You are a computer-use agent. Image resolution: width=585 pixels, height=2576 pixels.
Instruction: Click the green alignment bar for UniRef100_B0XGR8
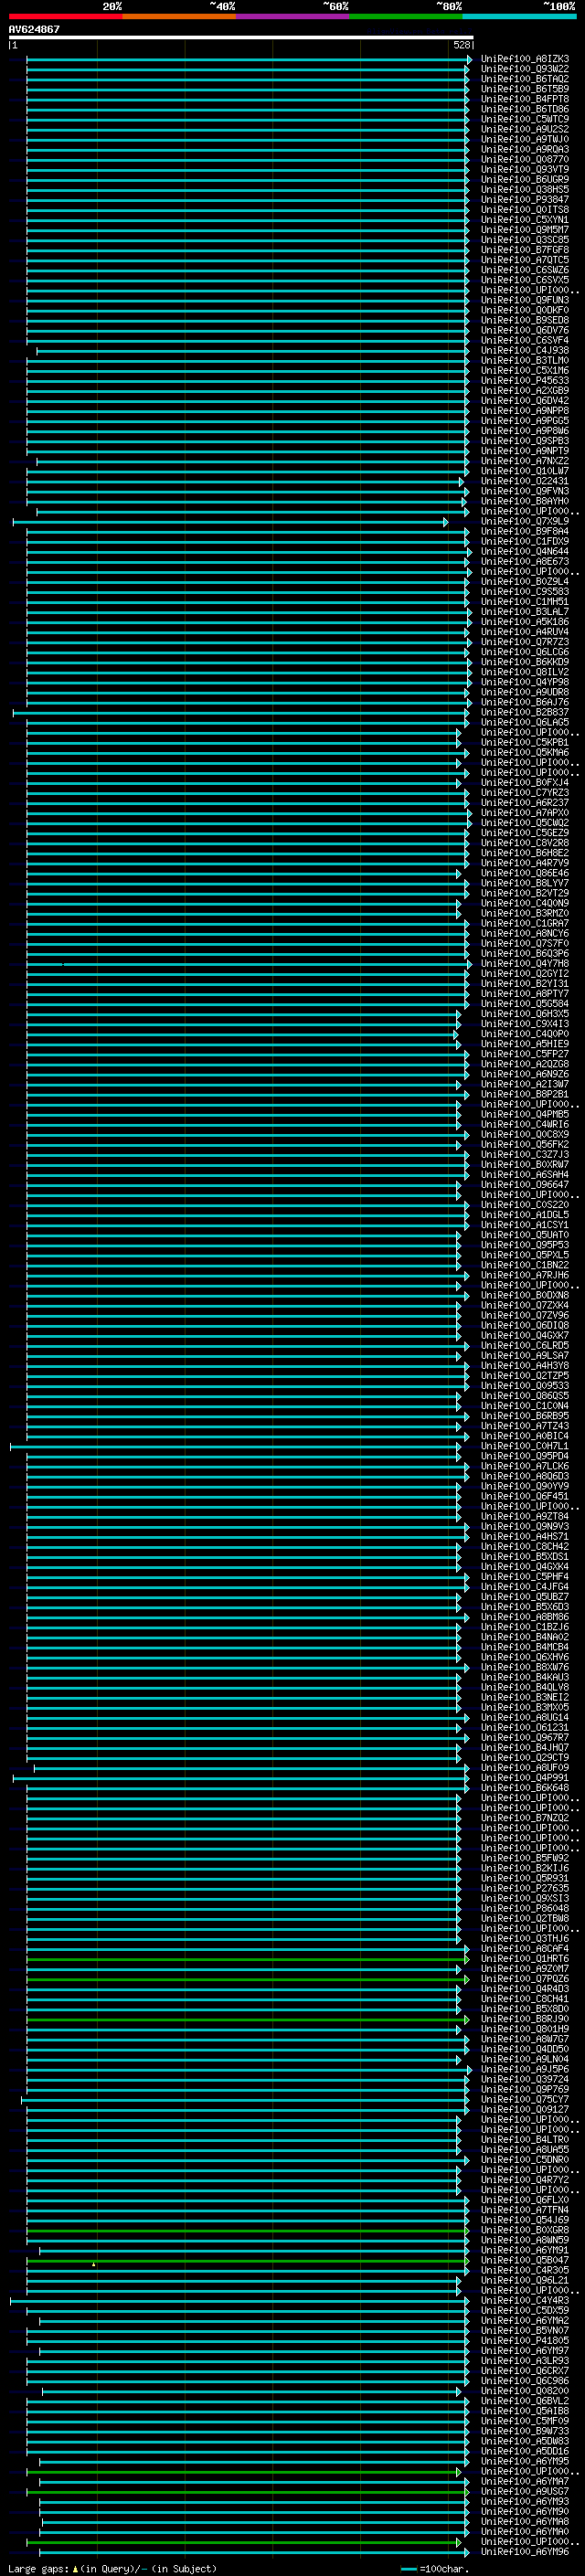pyautogui.click(x=247, y=2230)
